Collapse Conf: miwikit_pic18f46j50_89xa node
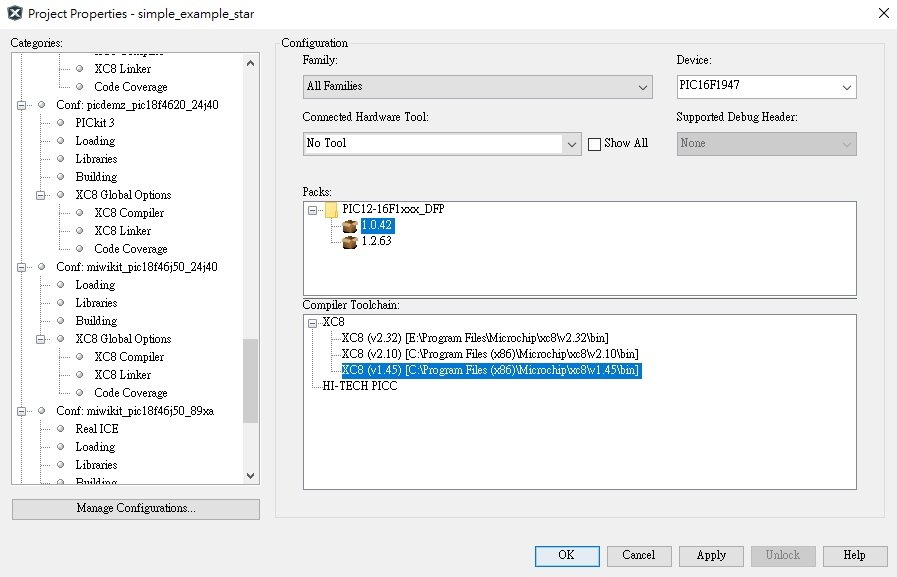The width and height of the screenshot is (897, 577). click(22, 411)
